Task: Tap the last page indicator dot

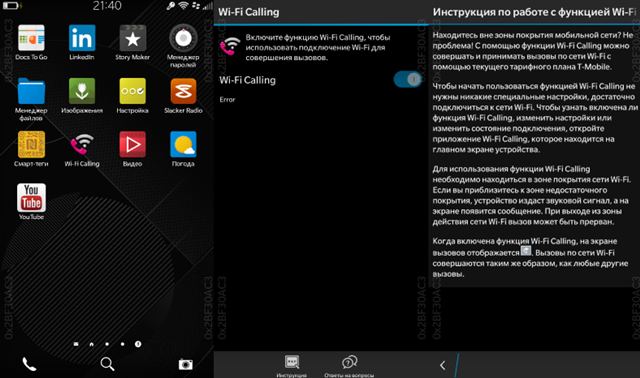Action: [138, 344]
